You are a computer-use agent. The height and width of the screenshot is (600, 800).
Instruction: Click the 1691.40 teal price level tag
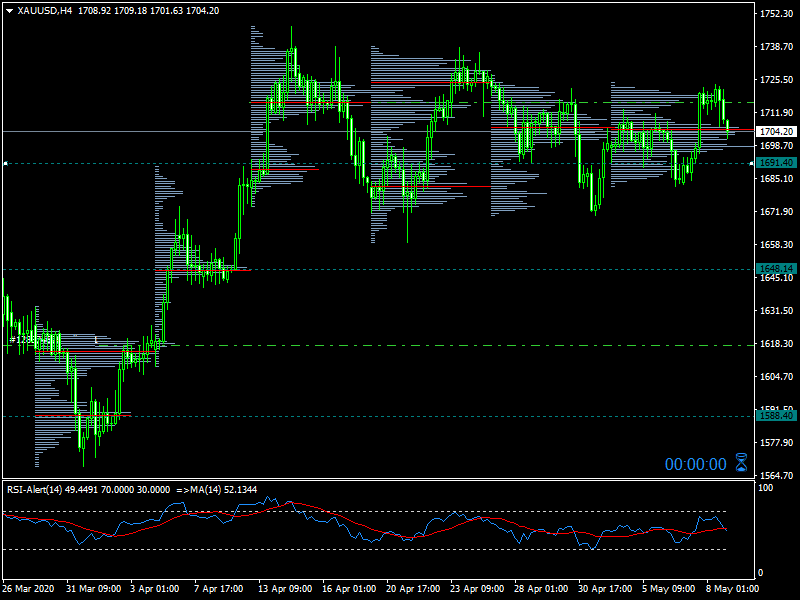click(776, 162)
